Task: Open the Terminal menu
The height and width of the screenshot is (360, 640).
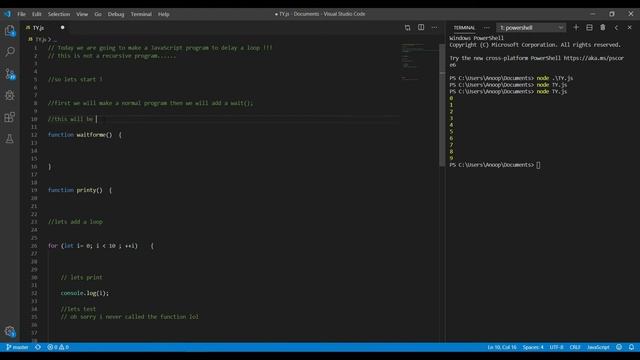Action: [141, 14]
